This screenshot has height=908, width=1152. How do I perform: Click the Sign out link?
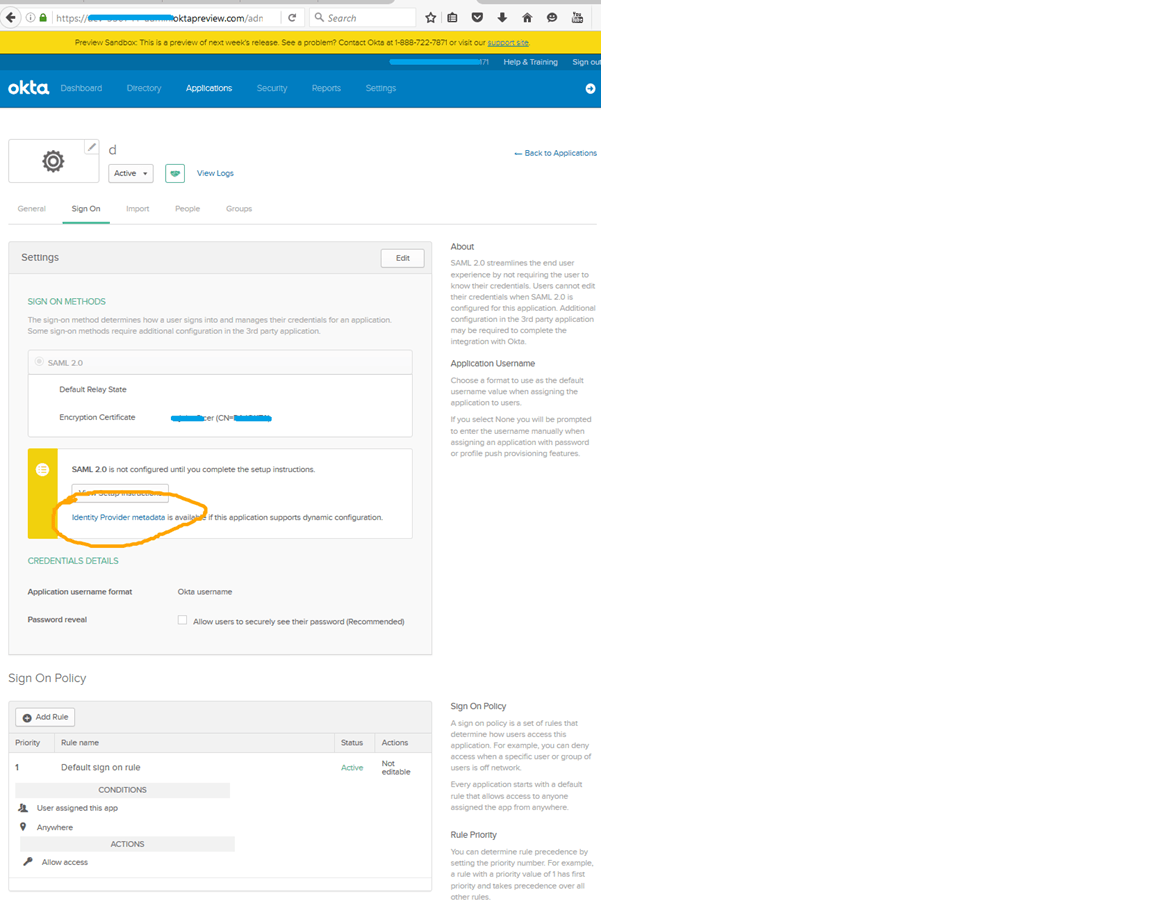[x=586, y=62]
